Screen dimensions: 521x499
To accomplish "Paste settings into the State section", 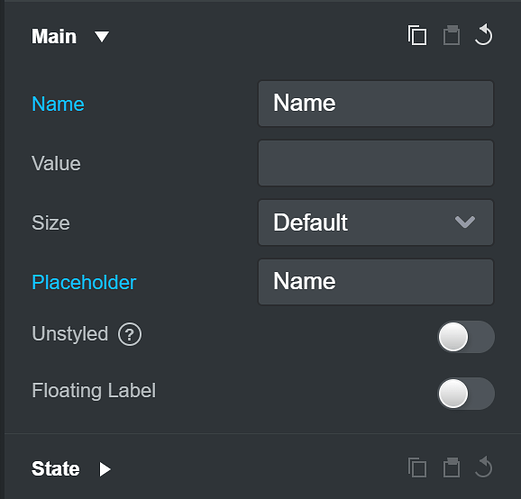I will (451, 467).
